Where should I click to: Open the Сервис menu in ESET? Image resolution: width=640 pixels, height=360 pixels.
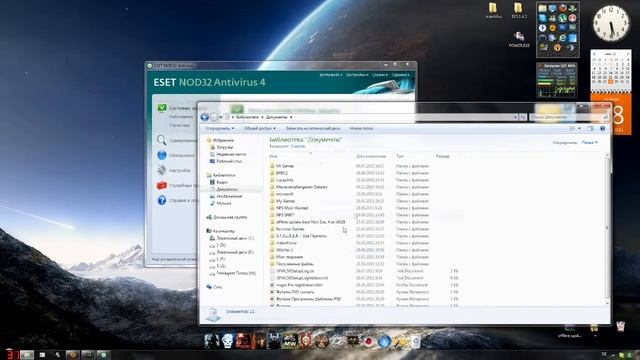click(x=380, y=75)
